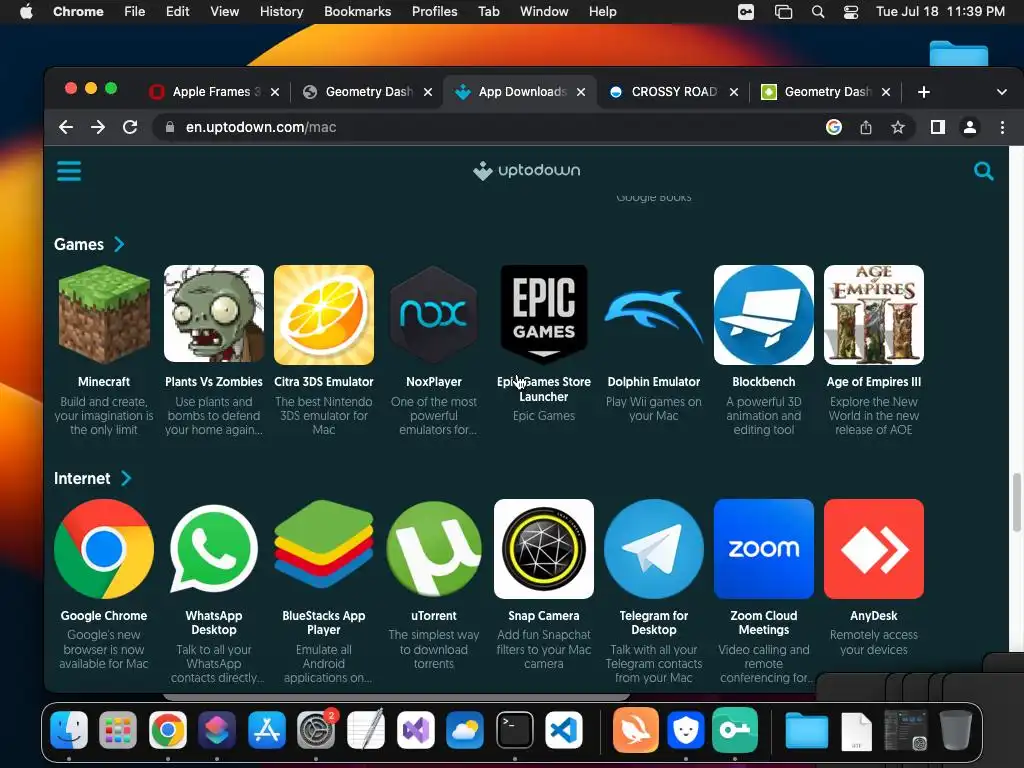Open Plants Vs Zombies icon
The height and width of the screenshot is (768, 1024).
pos(214,315)
